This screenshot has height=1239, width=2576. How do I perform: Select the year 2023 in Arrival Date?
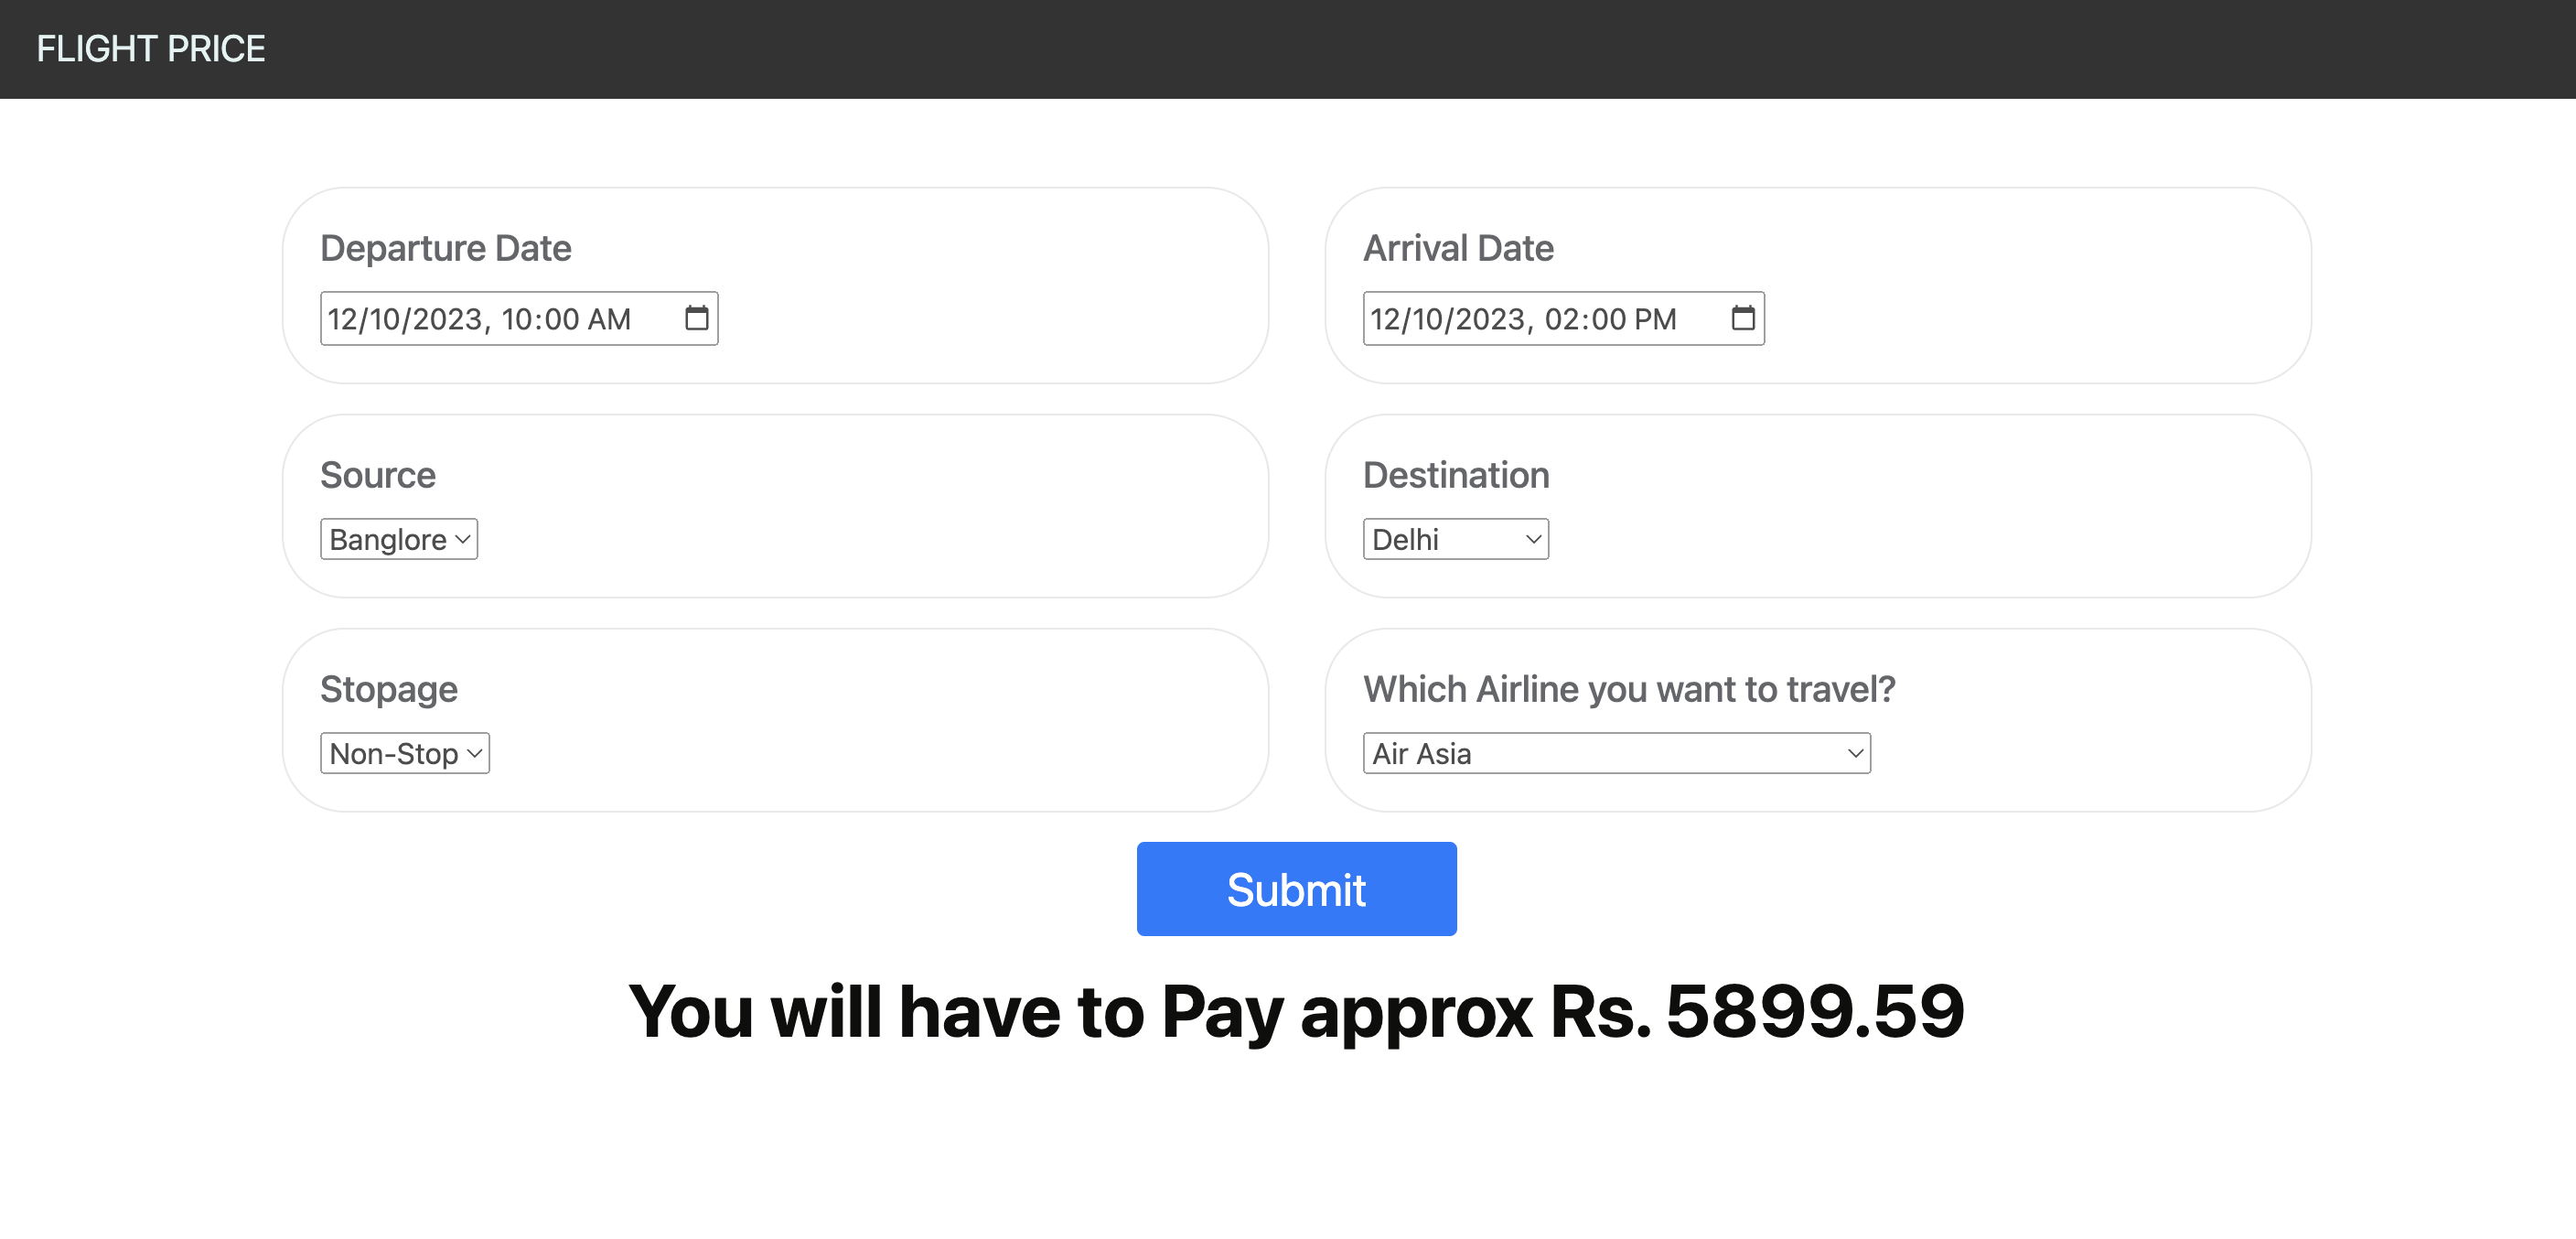[x=1490, y=319]
